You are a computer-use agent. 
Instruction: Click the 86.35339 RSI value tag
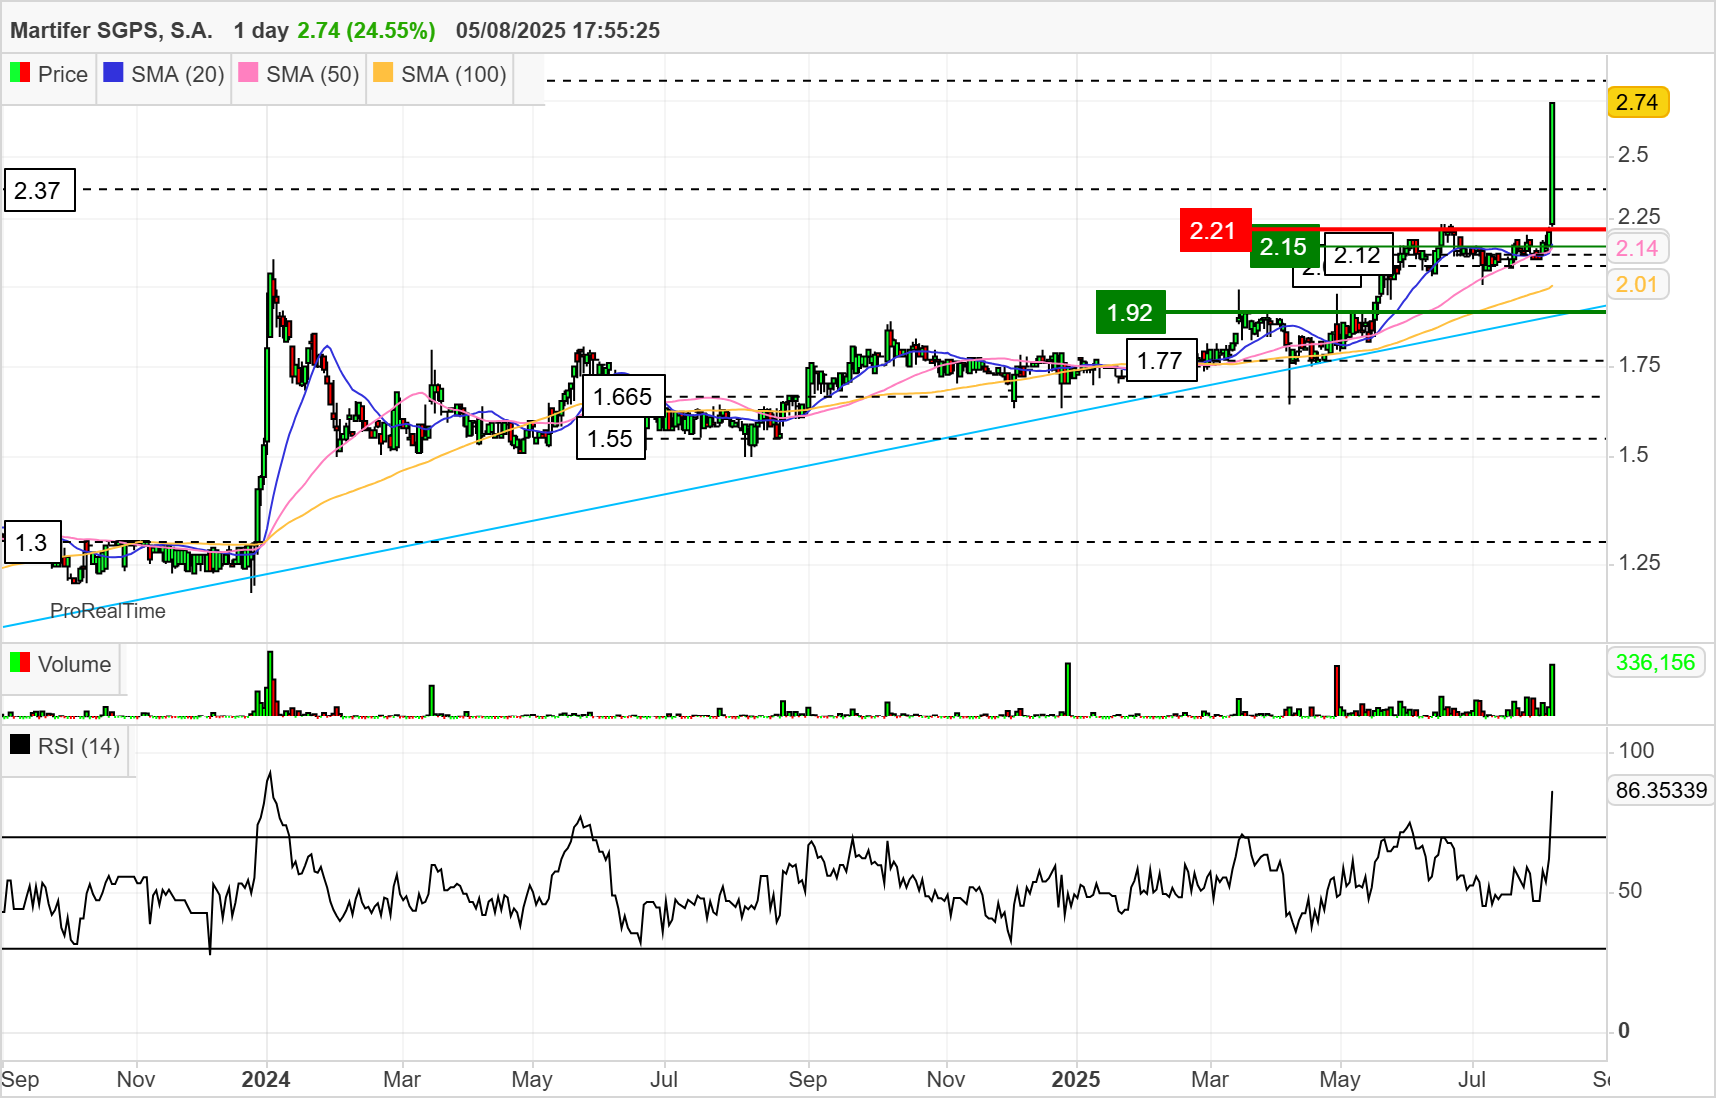(1662, 790)
